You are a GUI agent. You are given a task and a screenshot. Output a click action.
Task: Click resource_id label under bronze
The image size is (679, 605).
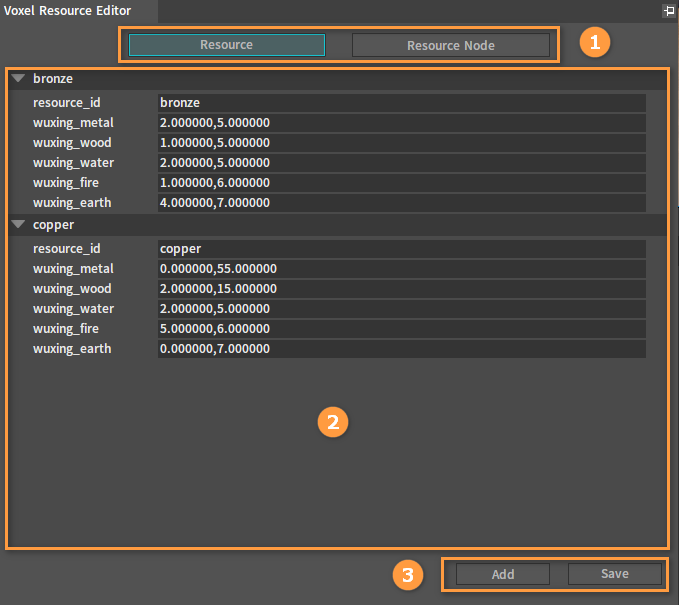[x=67, y=103]
